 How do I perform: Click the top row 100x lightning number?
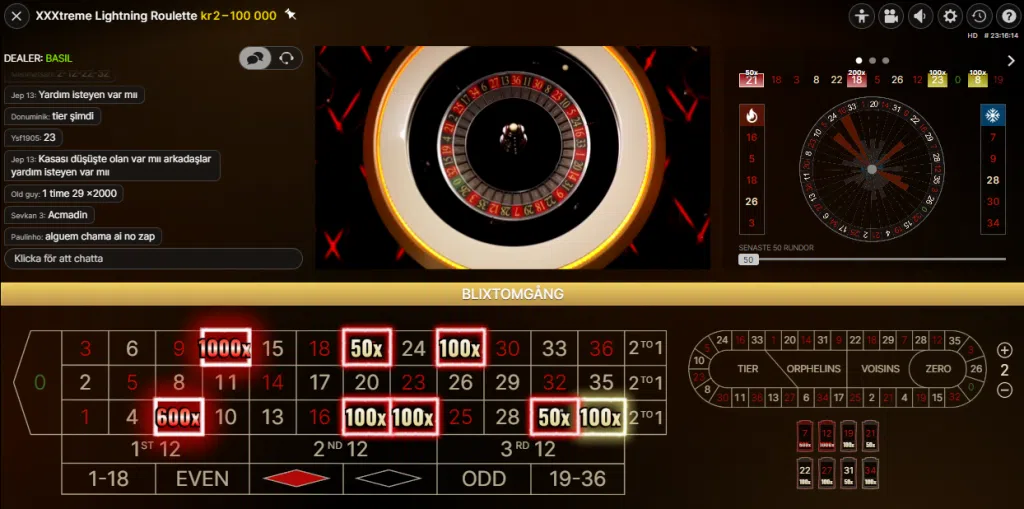460,348
